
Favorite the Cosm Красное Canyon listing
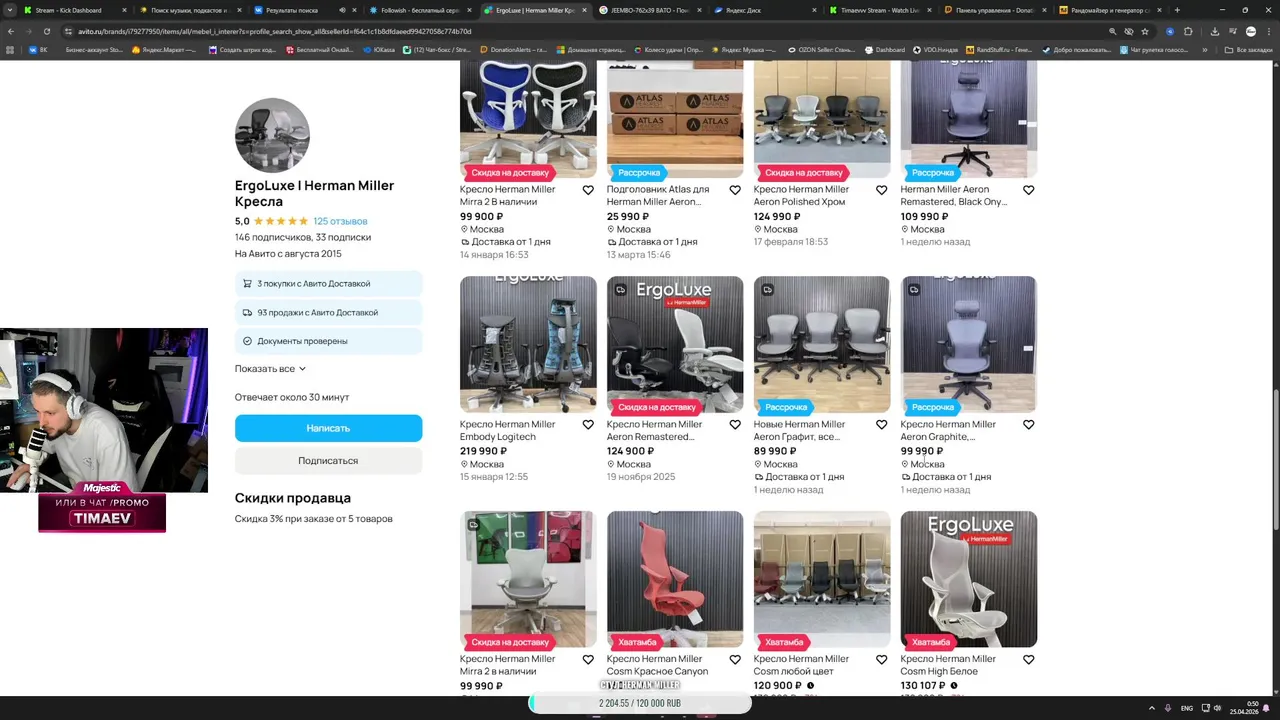(735, 660)
